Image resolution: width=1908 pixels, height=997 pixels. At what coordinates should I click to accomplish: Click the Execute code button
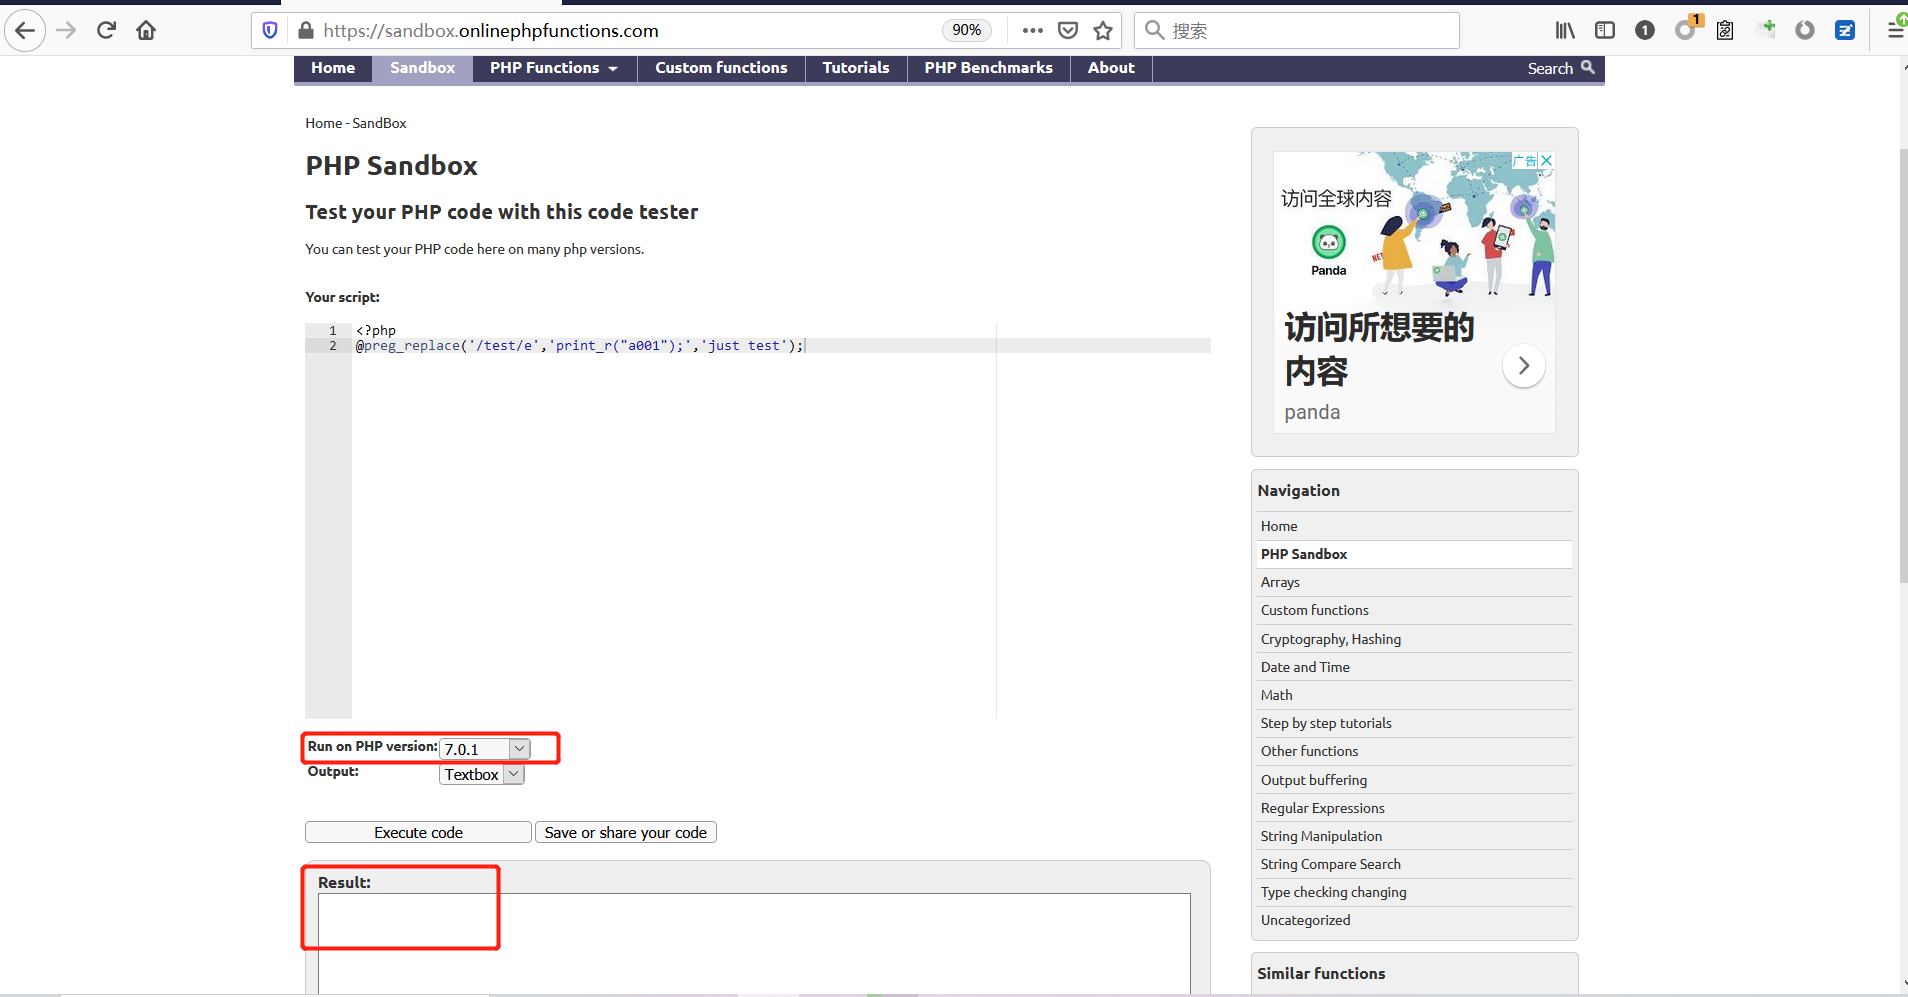coord(417,831)
